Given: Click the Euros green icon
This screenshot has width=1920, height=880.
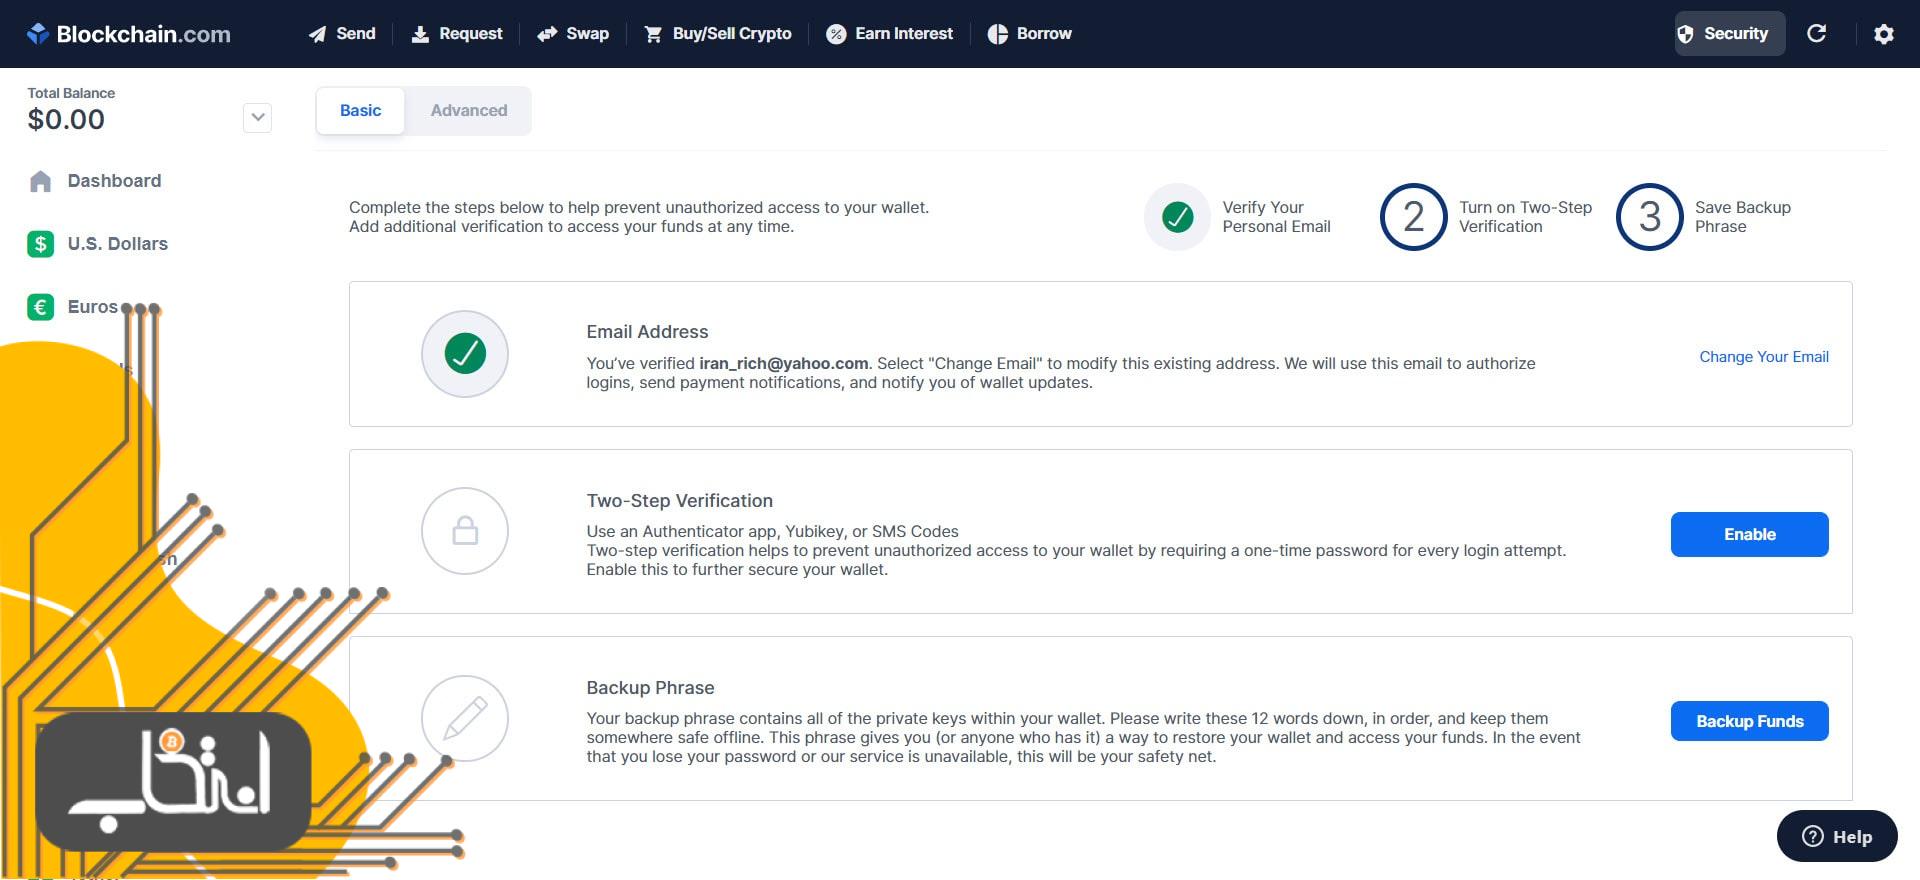Looking at the screenshot, I should (40, 307).
